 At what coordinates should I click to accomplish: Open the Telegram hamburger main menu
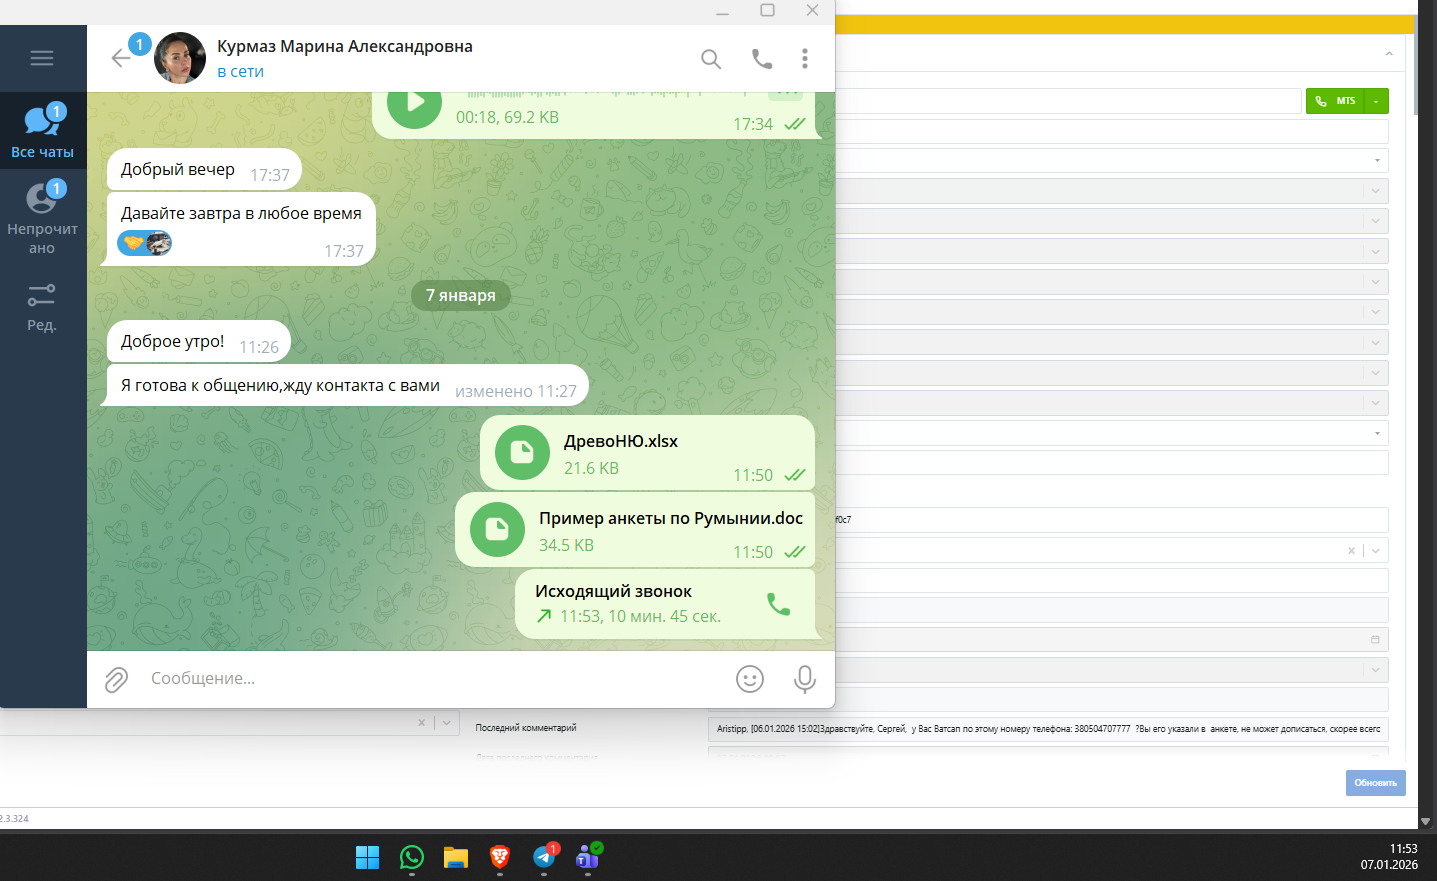pos(42,58)
